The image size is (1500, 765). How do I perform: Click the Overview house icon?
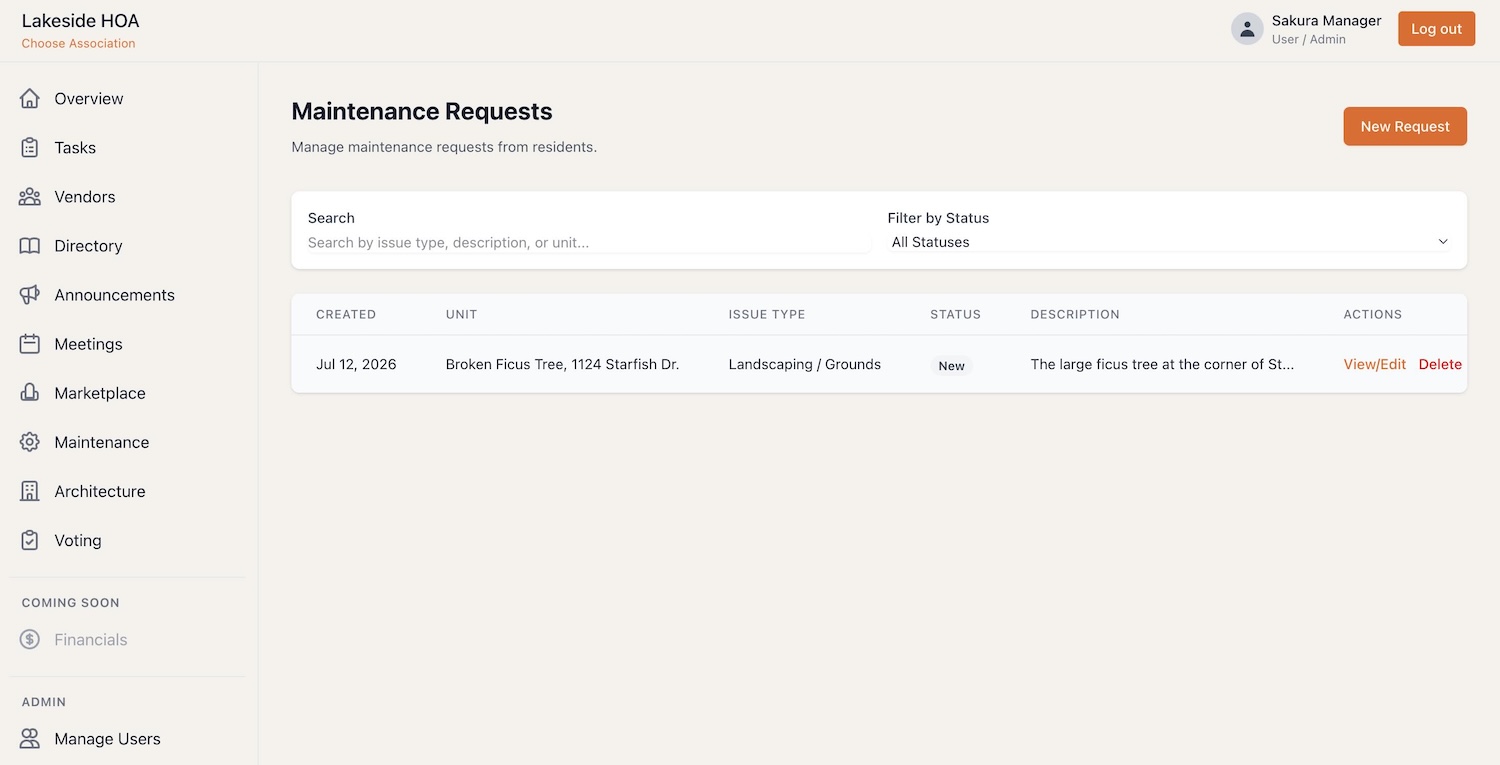pyautogui.click(x=30, y=98)
